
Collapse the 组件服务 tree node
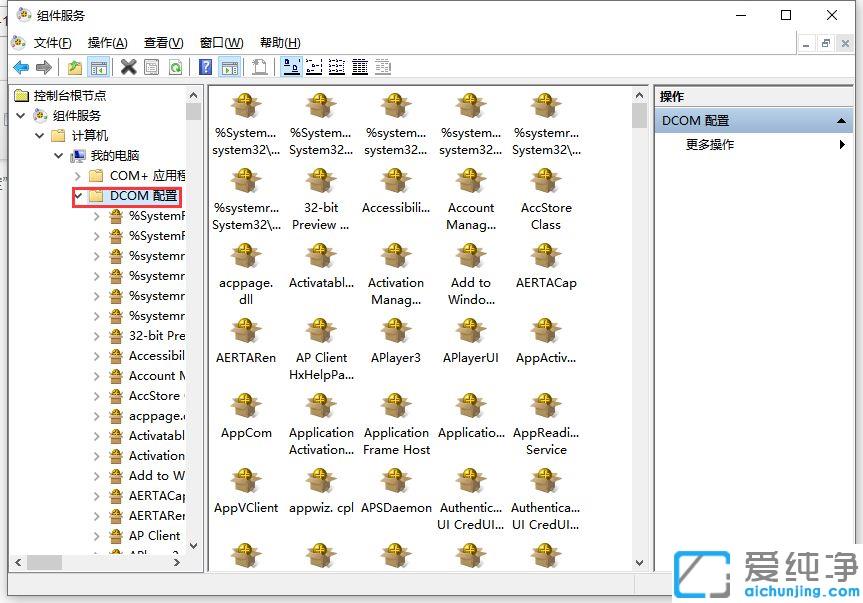20,116
